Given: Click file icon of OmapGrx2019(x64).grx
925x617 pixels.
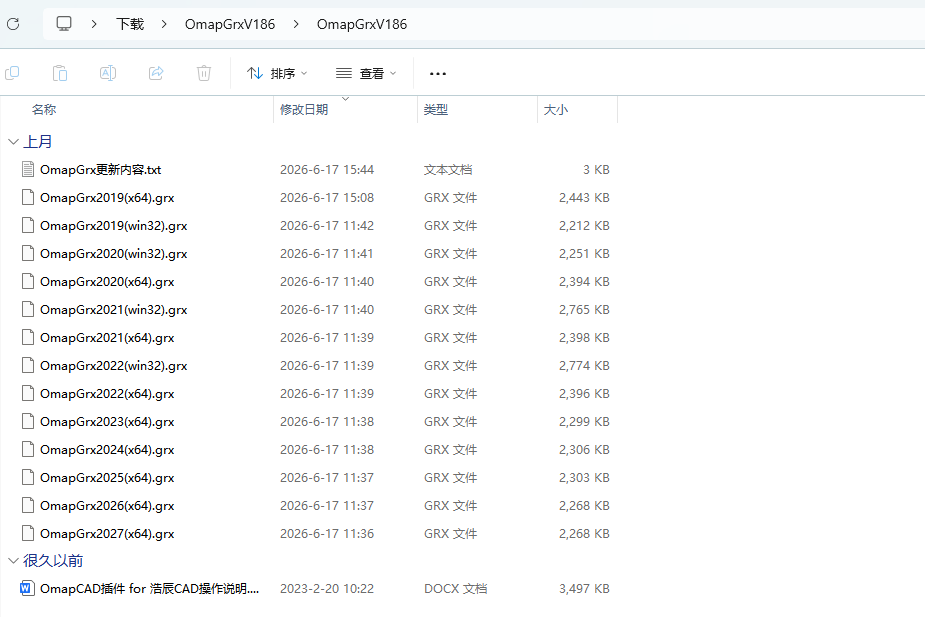Looking at the screenshot, I should click(x=28, y=197).
